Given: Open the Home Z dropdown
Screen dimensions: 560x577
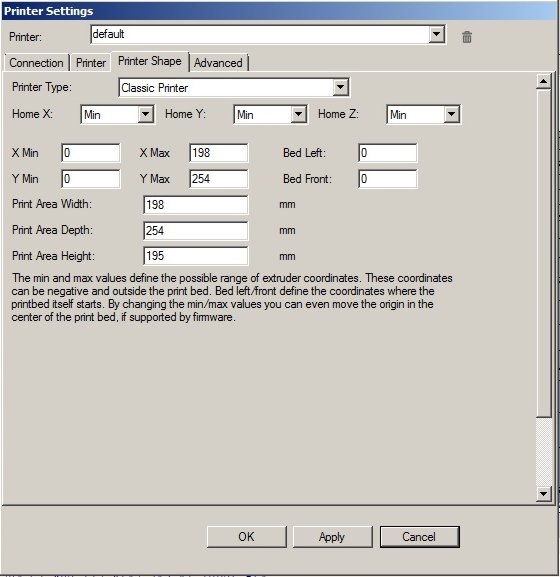Looking at the screenshot, I should (451, 114).
